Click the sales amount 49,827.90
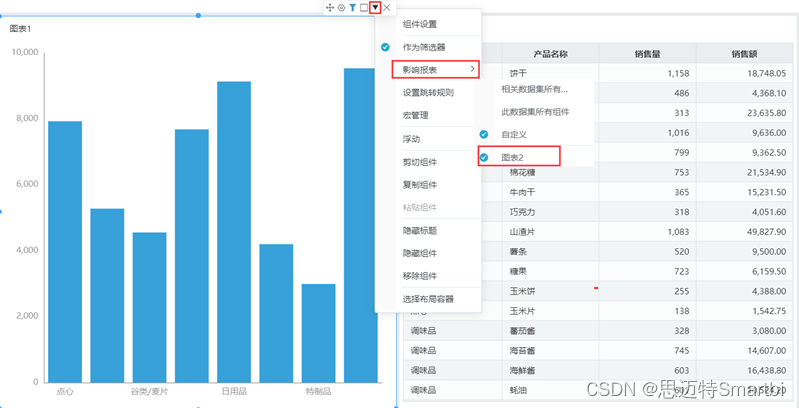Image resolution: width=799 pixels, height=408 pixels. click(765, 232)
